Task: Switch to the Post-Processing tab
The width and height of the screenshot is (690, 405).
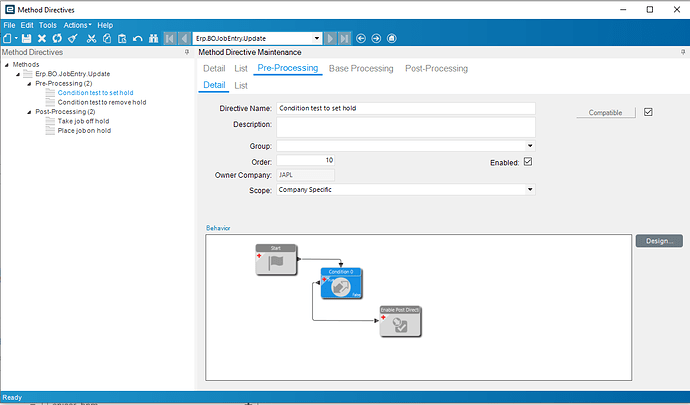Action: point(437,69)
